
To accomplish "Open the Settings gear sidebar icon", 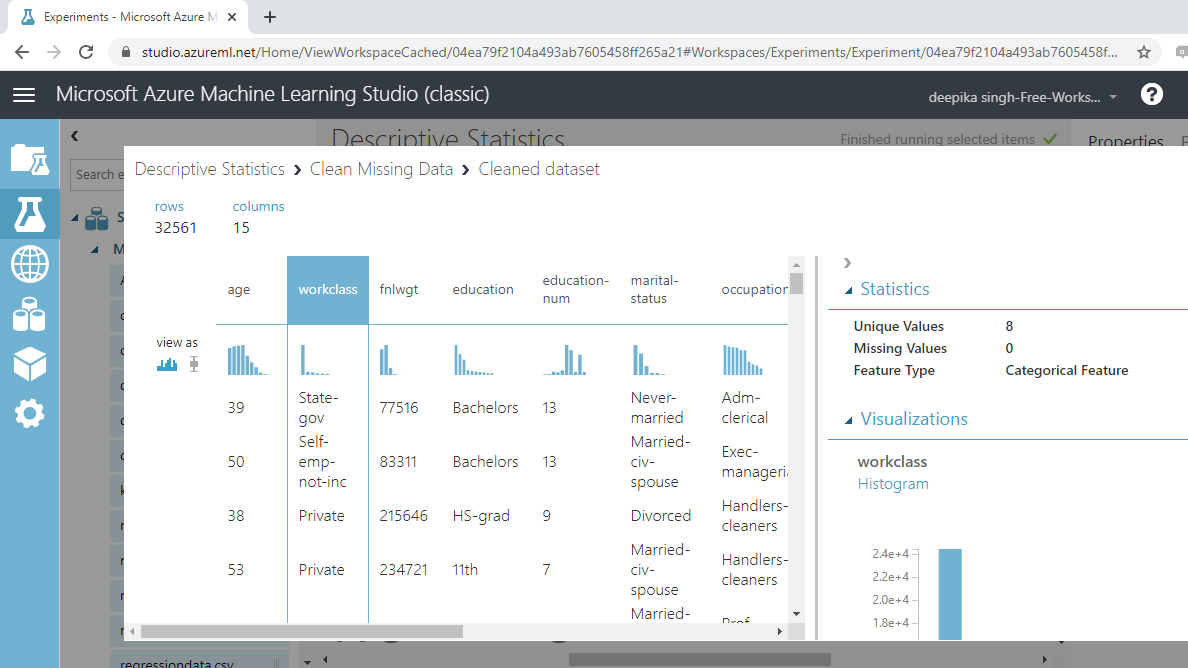I will [x=30, y=414].
